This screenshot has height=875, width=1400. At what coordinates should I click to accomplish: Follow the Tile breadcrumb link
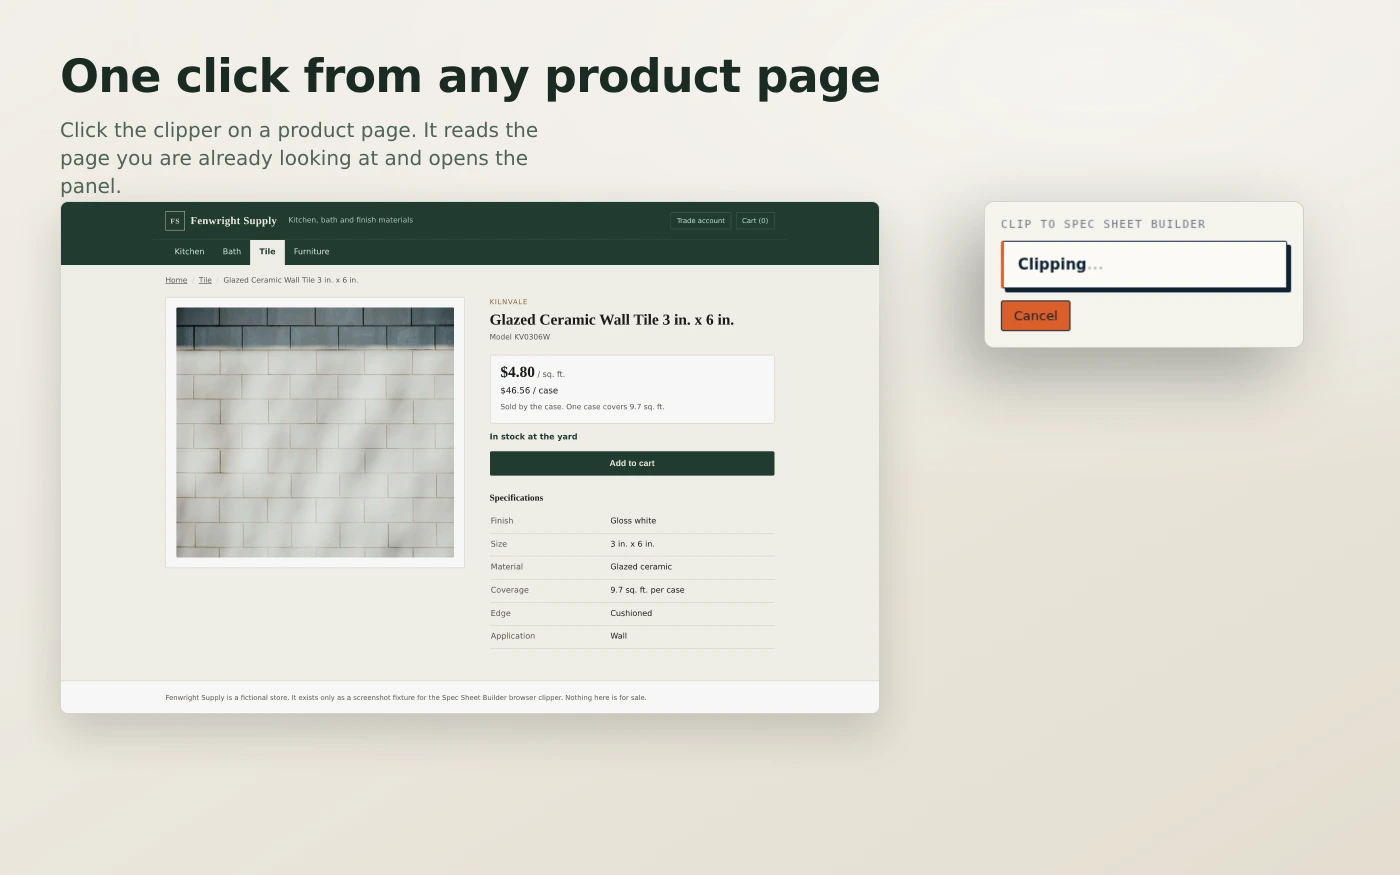(x=205, y=280)
